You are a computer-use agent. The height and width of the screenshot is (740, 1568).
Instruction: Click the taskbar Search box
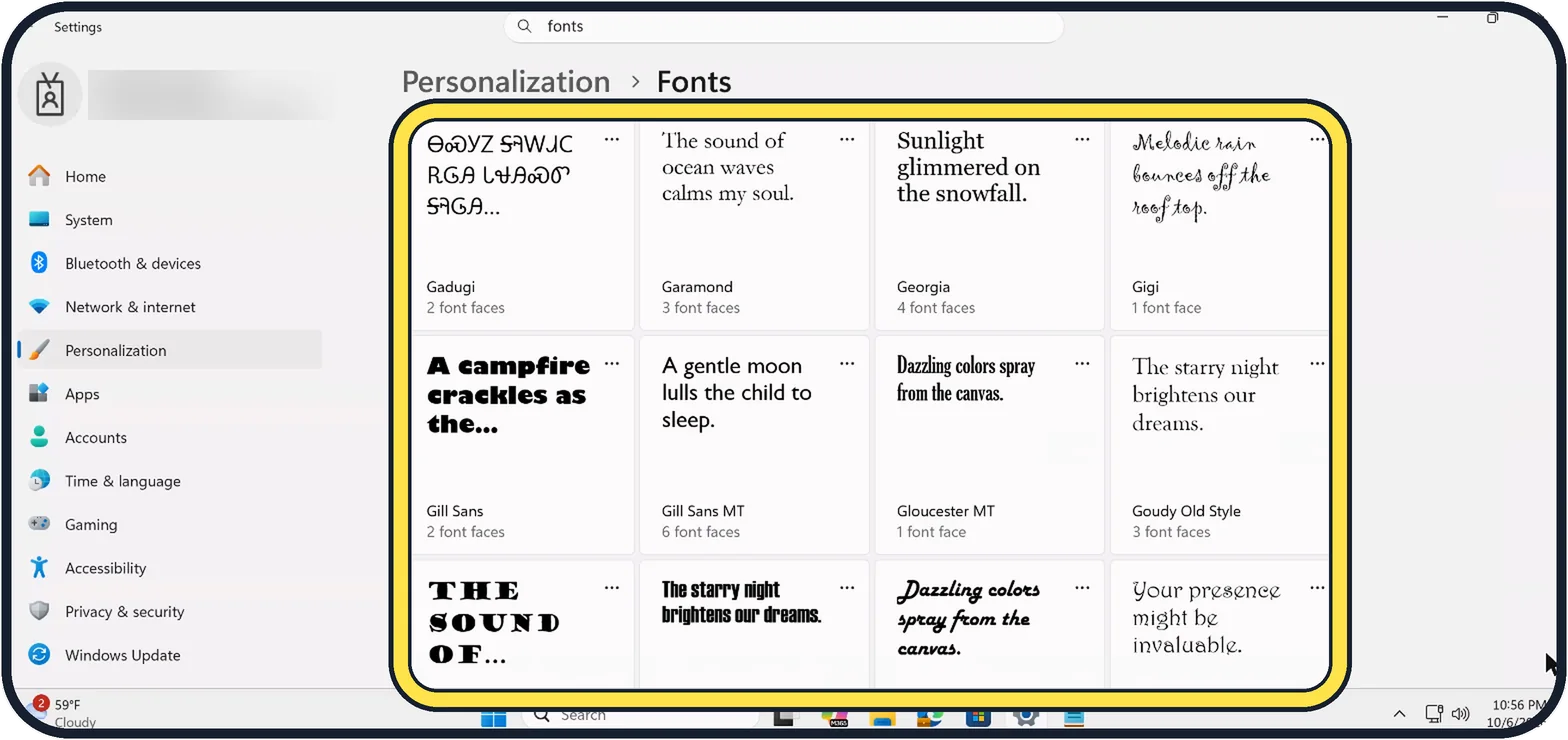(x=640, y=715)
